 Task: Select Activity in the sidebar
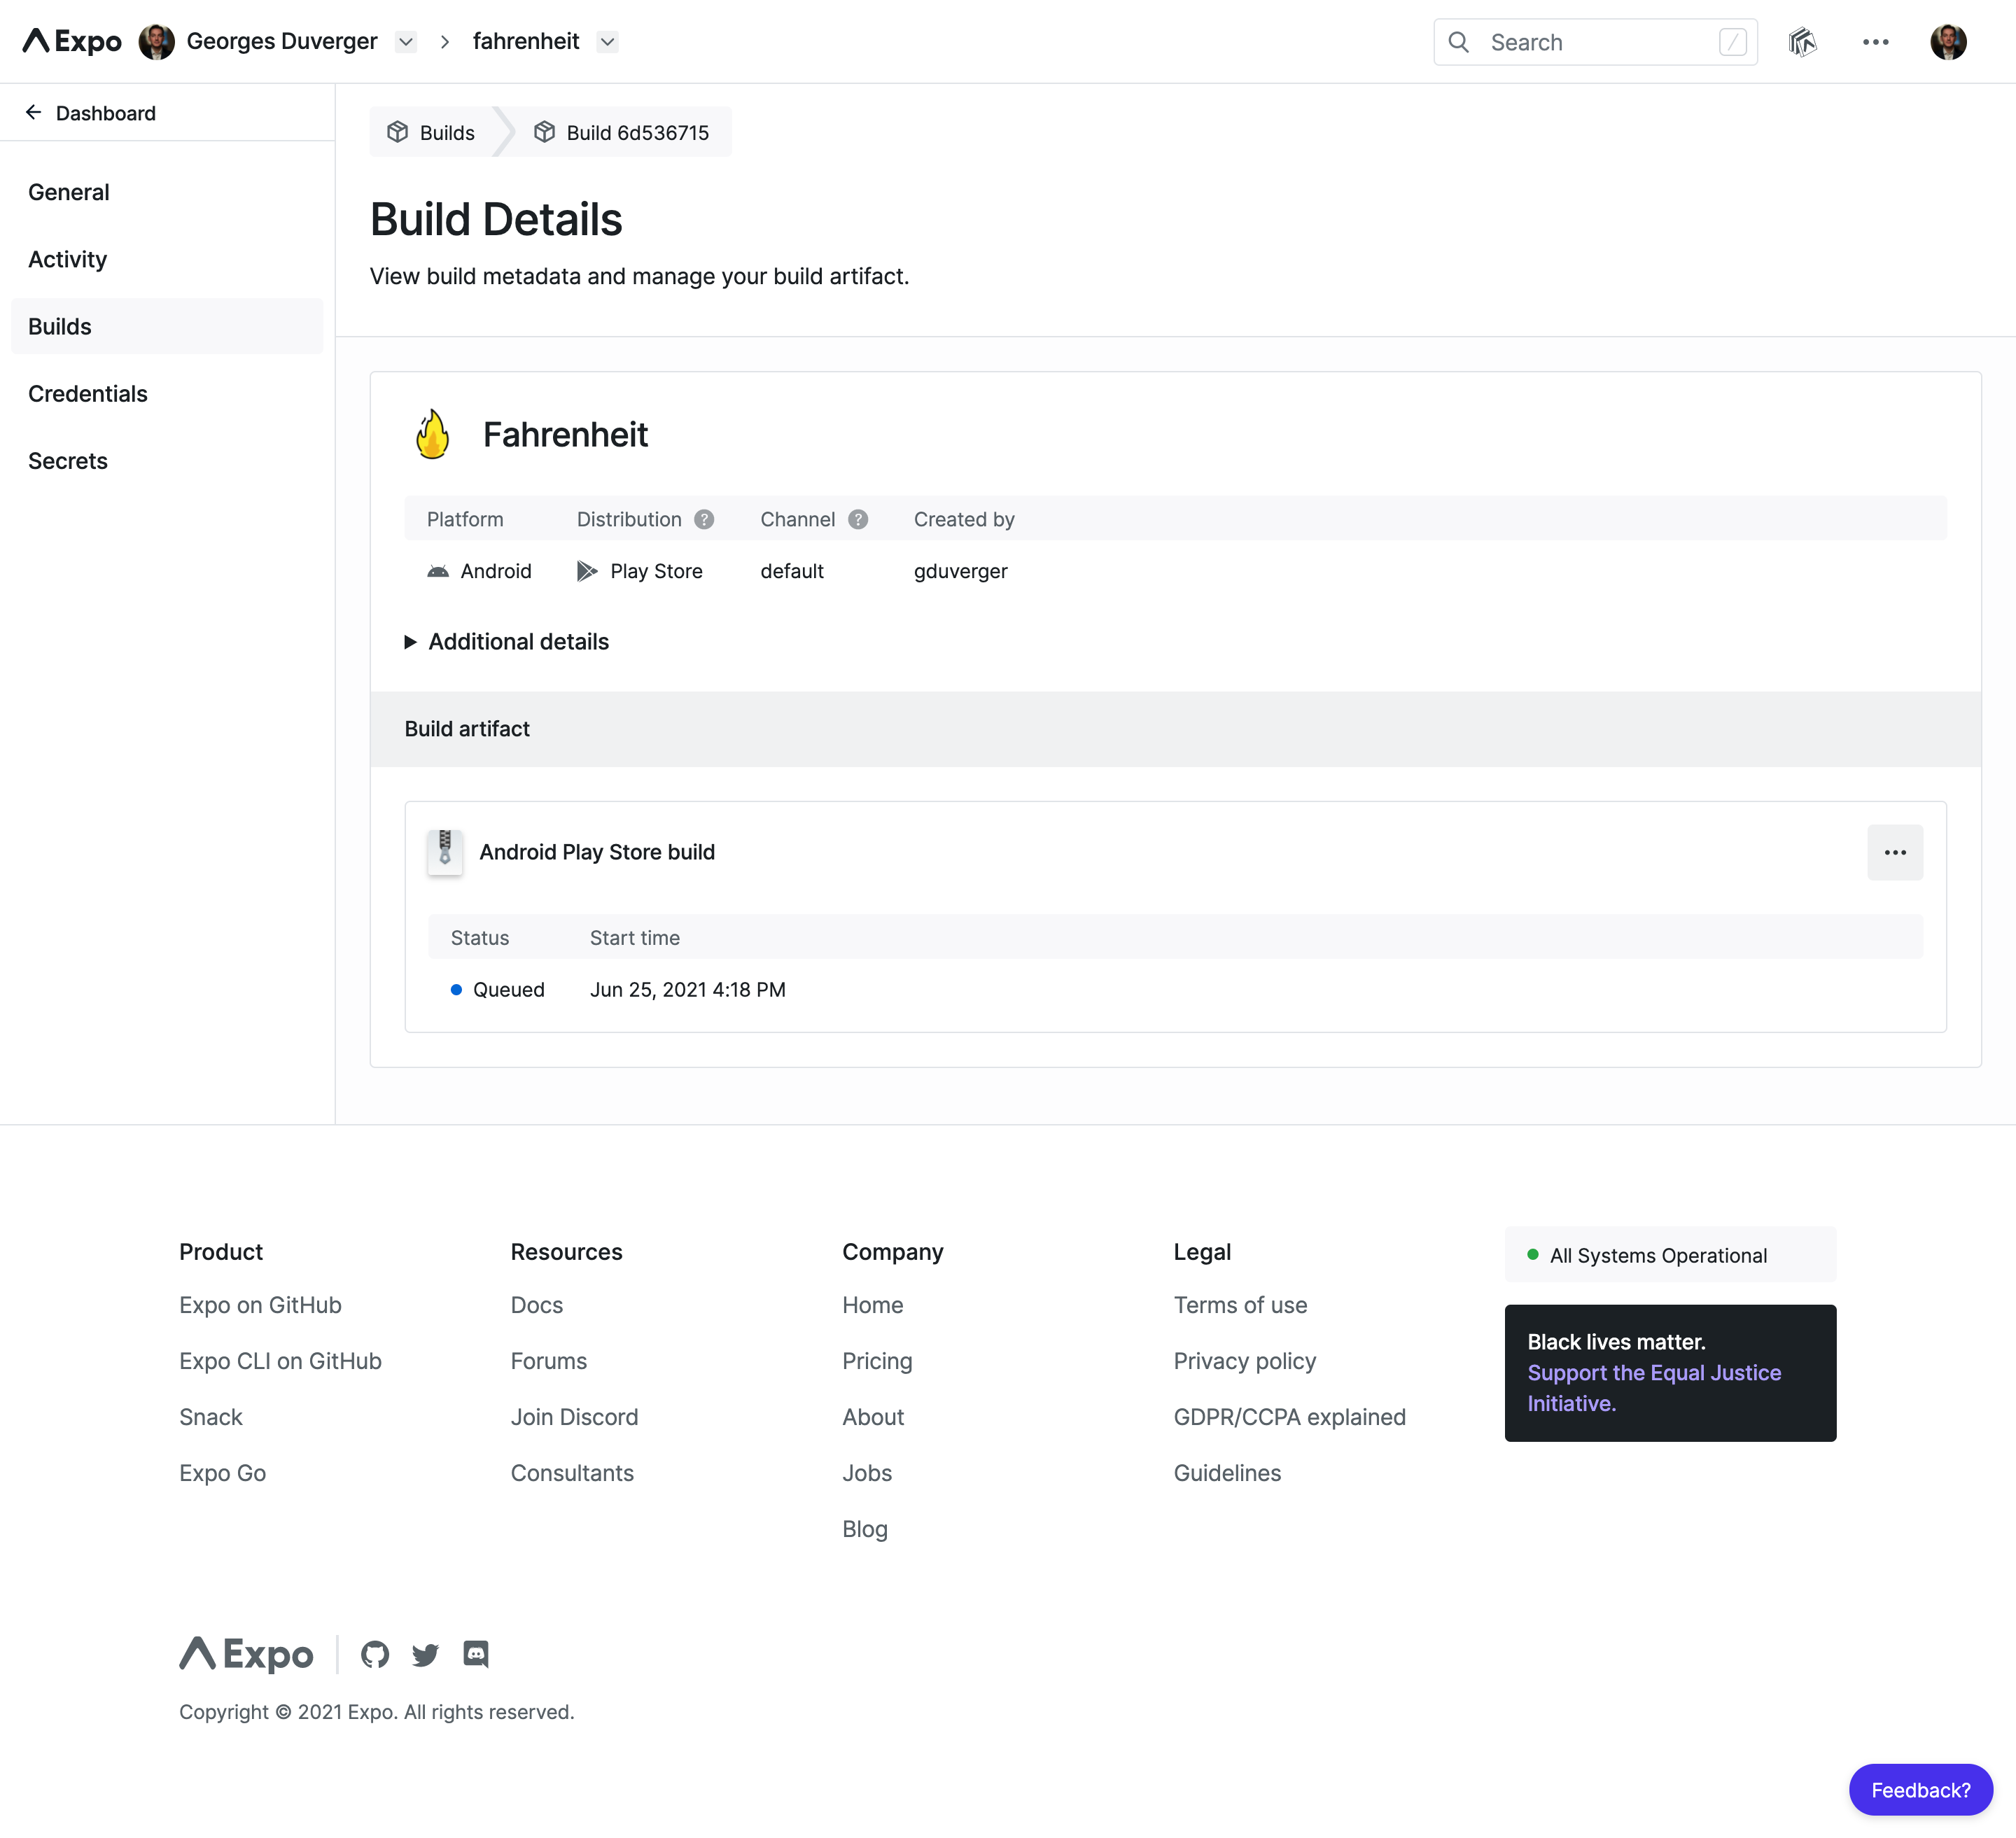[68, 260]
